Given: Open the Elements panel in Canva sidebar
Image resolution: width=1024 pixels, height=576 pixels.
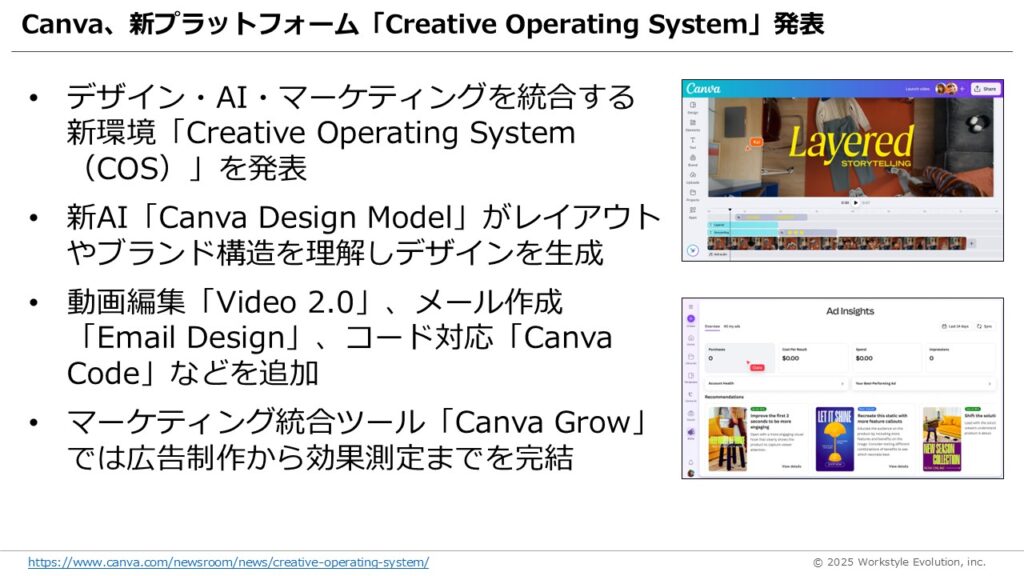Looking at the screenshot, I should pos(693,124).
